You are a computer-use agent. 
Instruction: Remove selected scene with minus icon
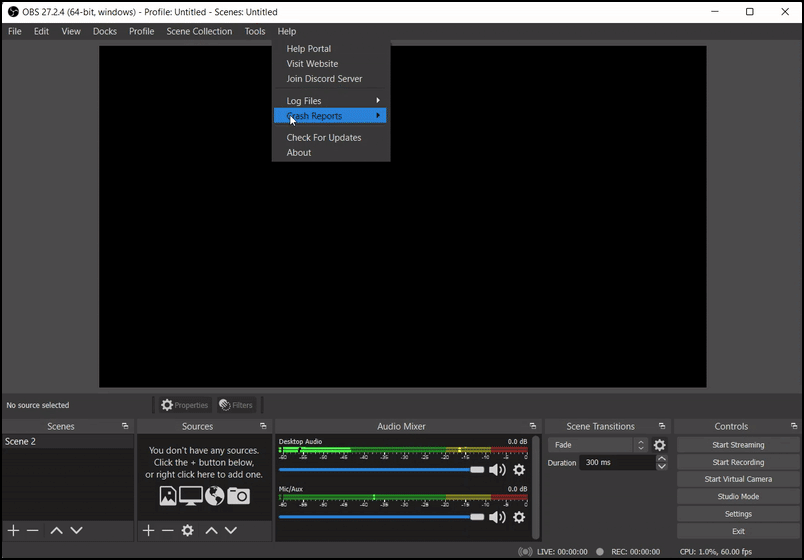33,530
